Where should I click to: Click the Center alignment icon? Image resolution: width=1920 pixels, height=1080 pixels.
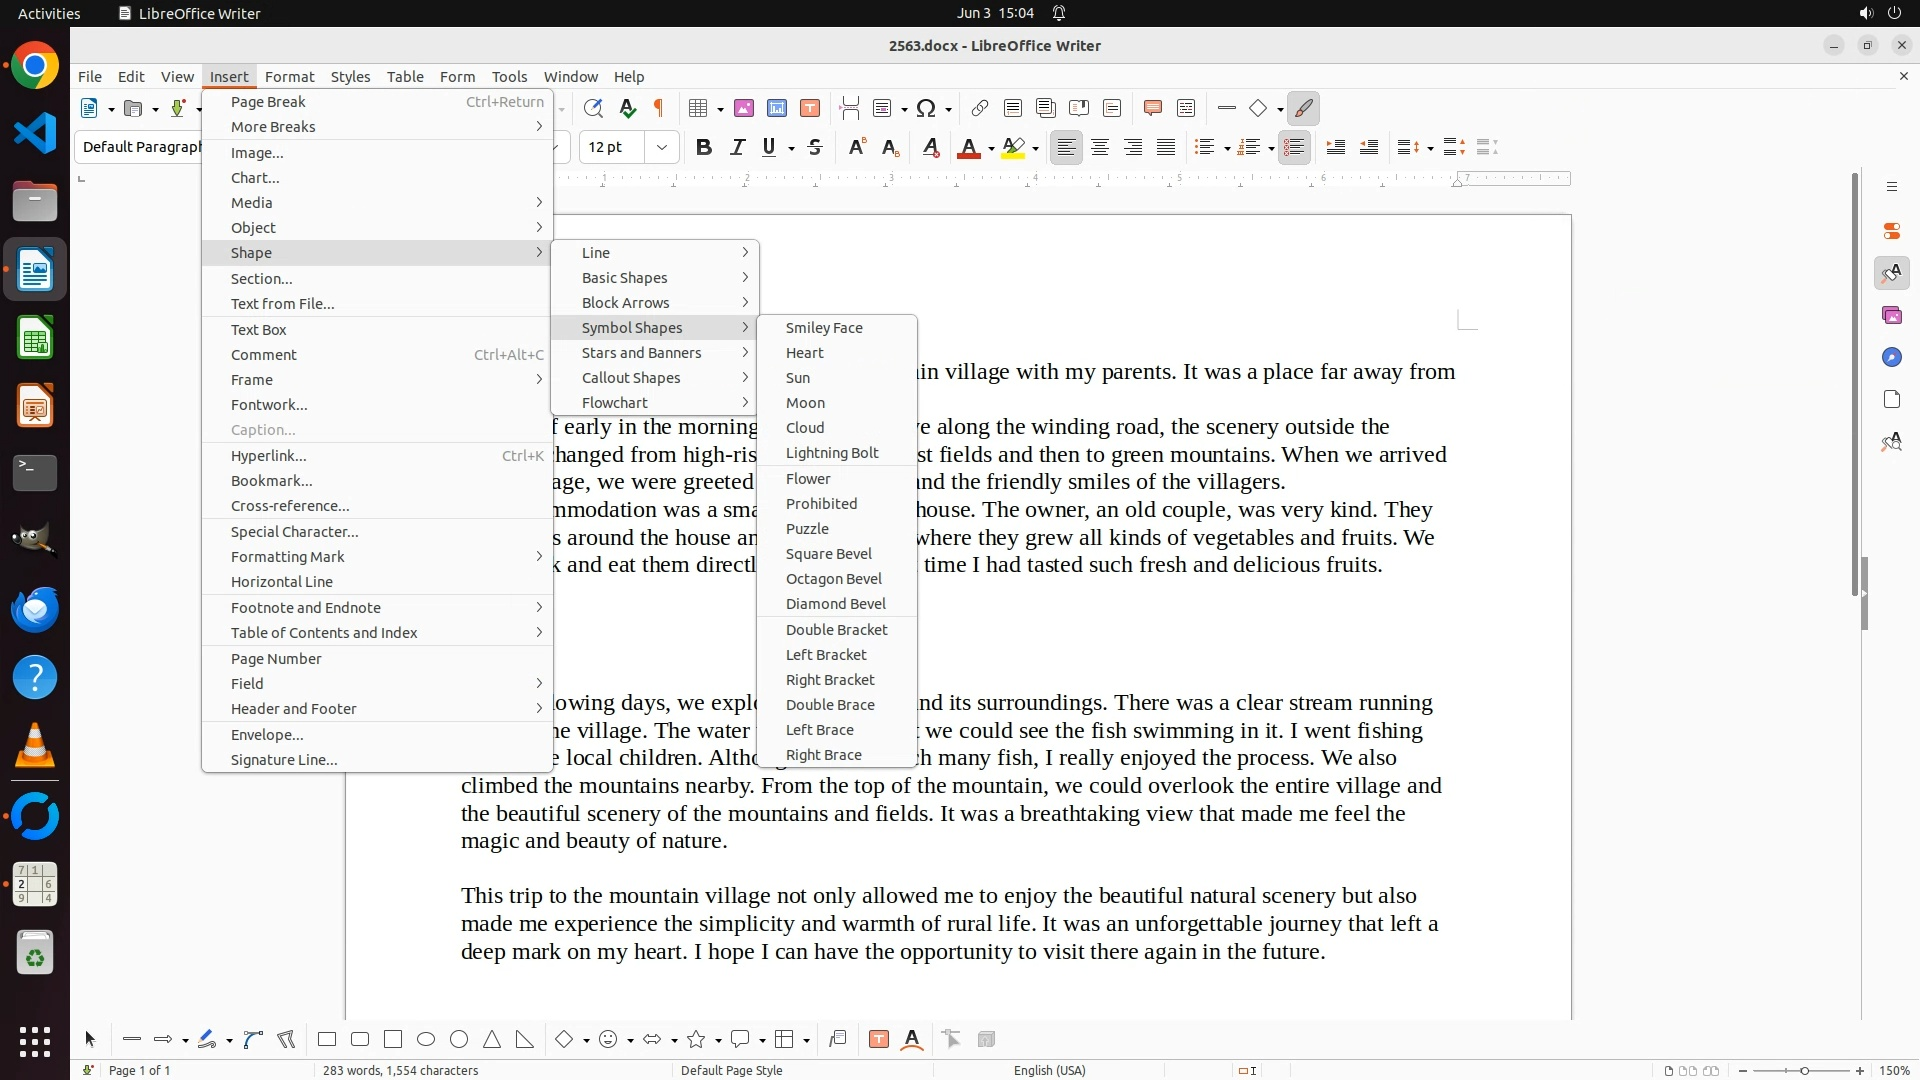pos(1100,148)
